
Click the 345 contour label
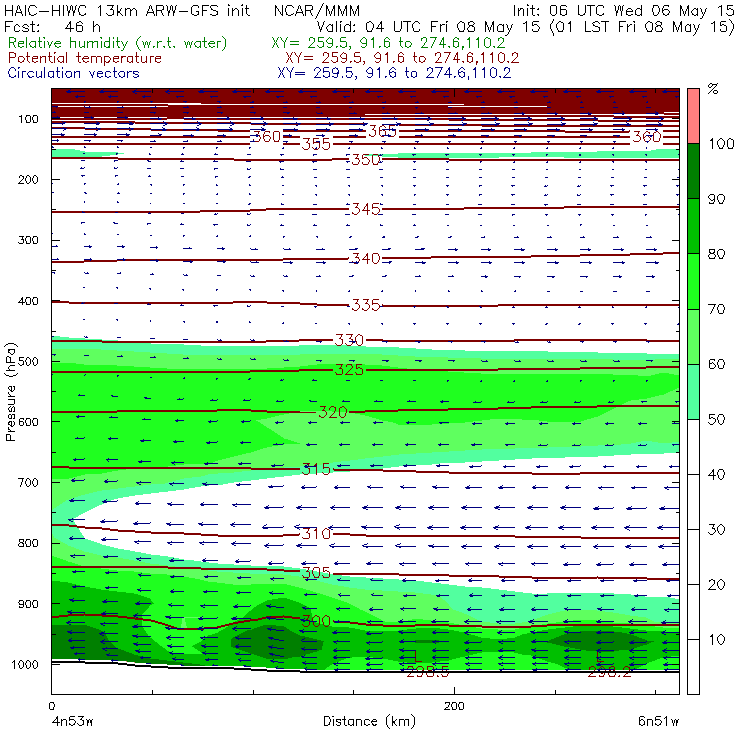pos(366,209)
